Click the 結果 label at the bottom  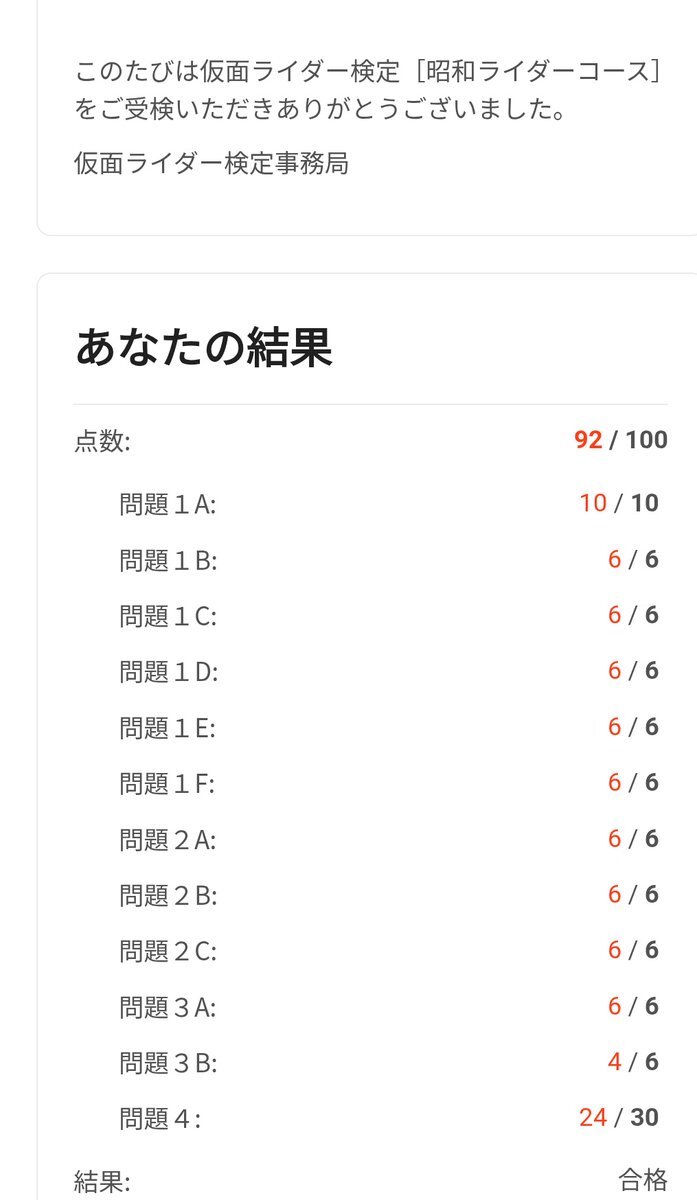tap(102, 1182)
